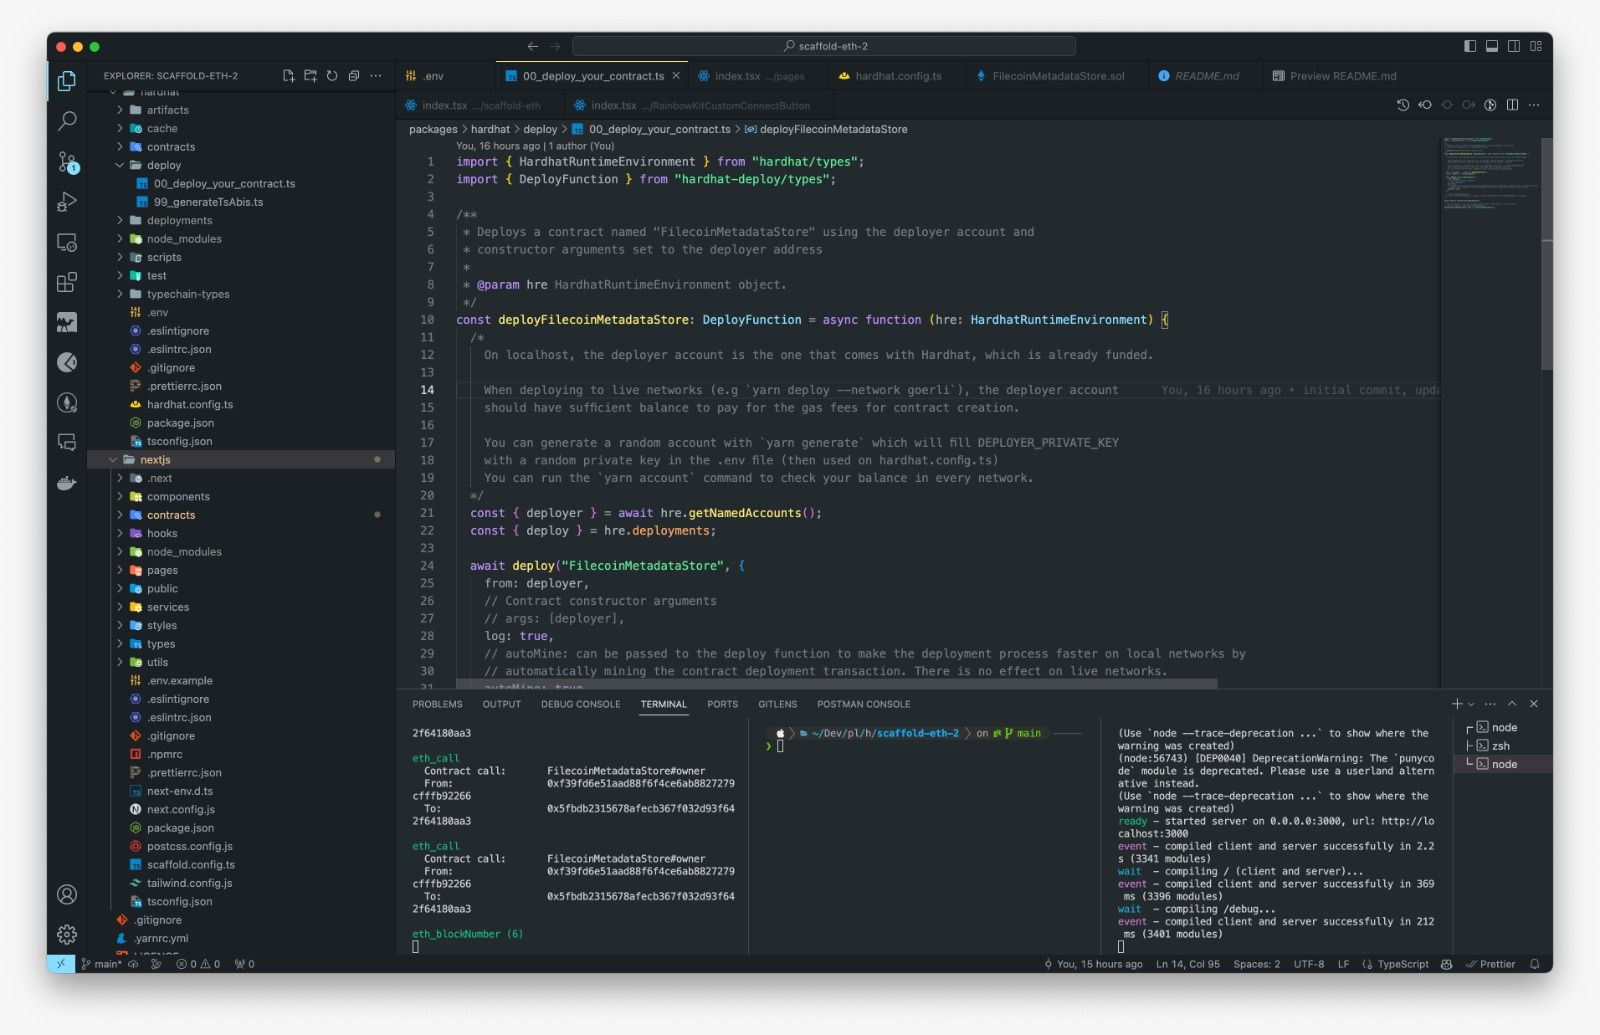Select the zsh terminal in terminal list
1600x1035 pixels.
pyautogui.click(x=1500, y=746)
